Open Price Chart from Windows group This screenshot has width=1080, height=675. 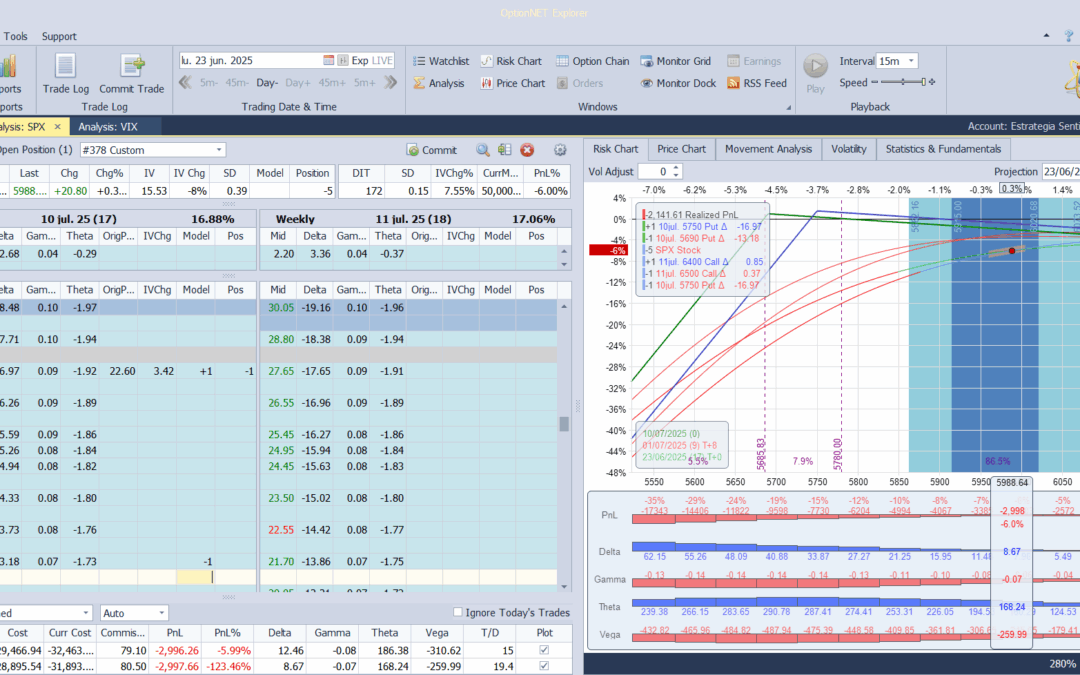512,83
